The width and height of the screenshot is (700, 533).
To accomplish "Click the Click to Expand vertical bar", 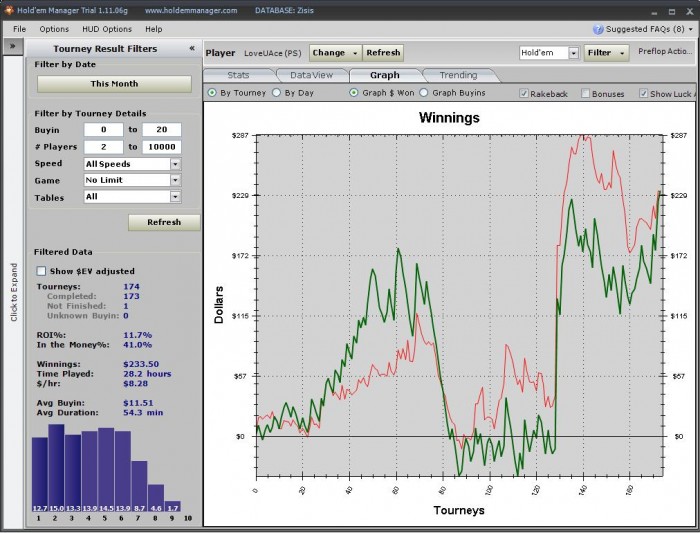I will click(x=13, y=290).
